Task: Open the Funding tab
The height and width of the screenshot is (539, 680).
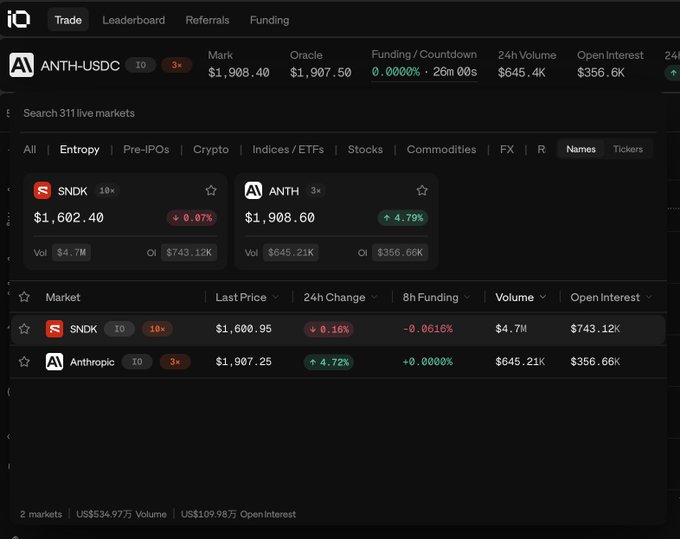Action: pos(269,20)
